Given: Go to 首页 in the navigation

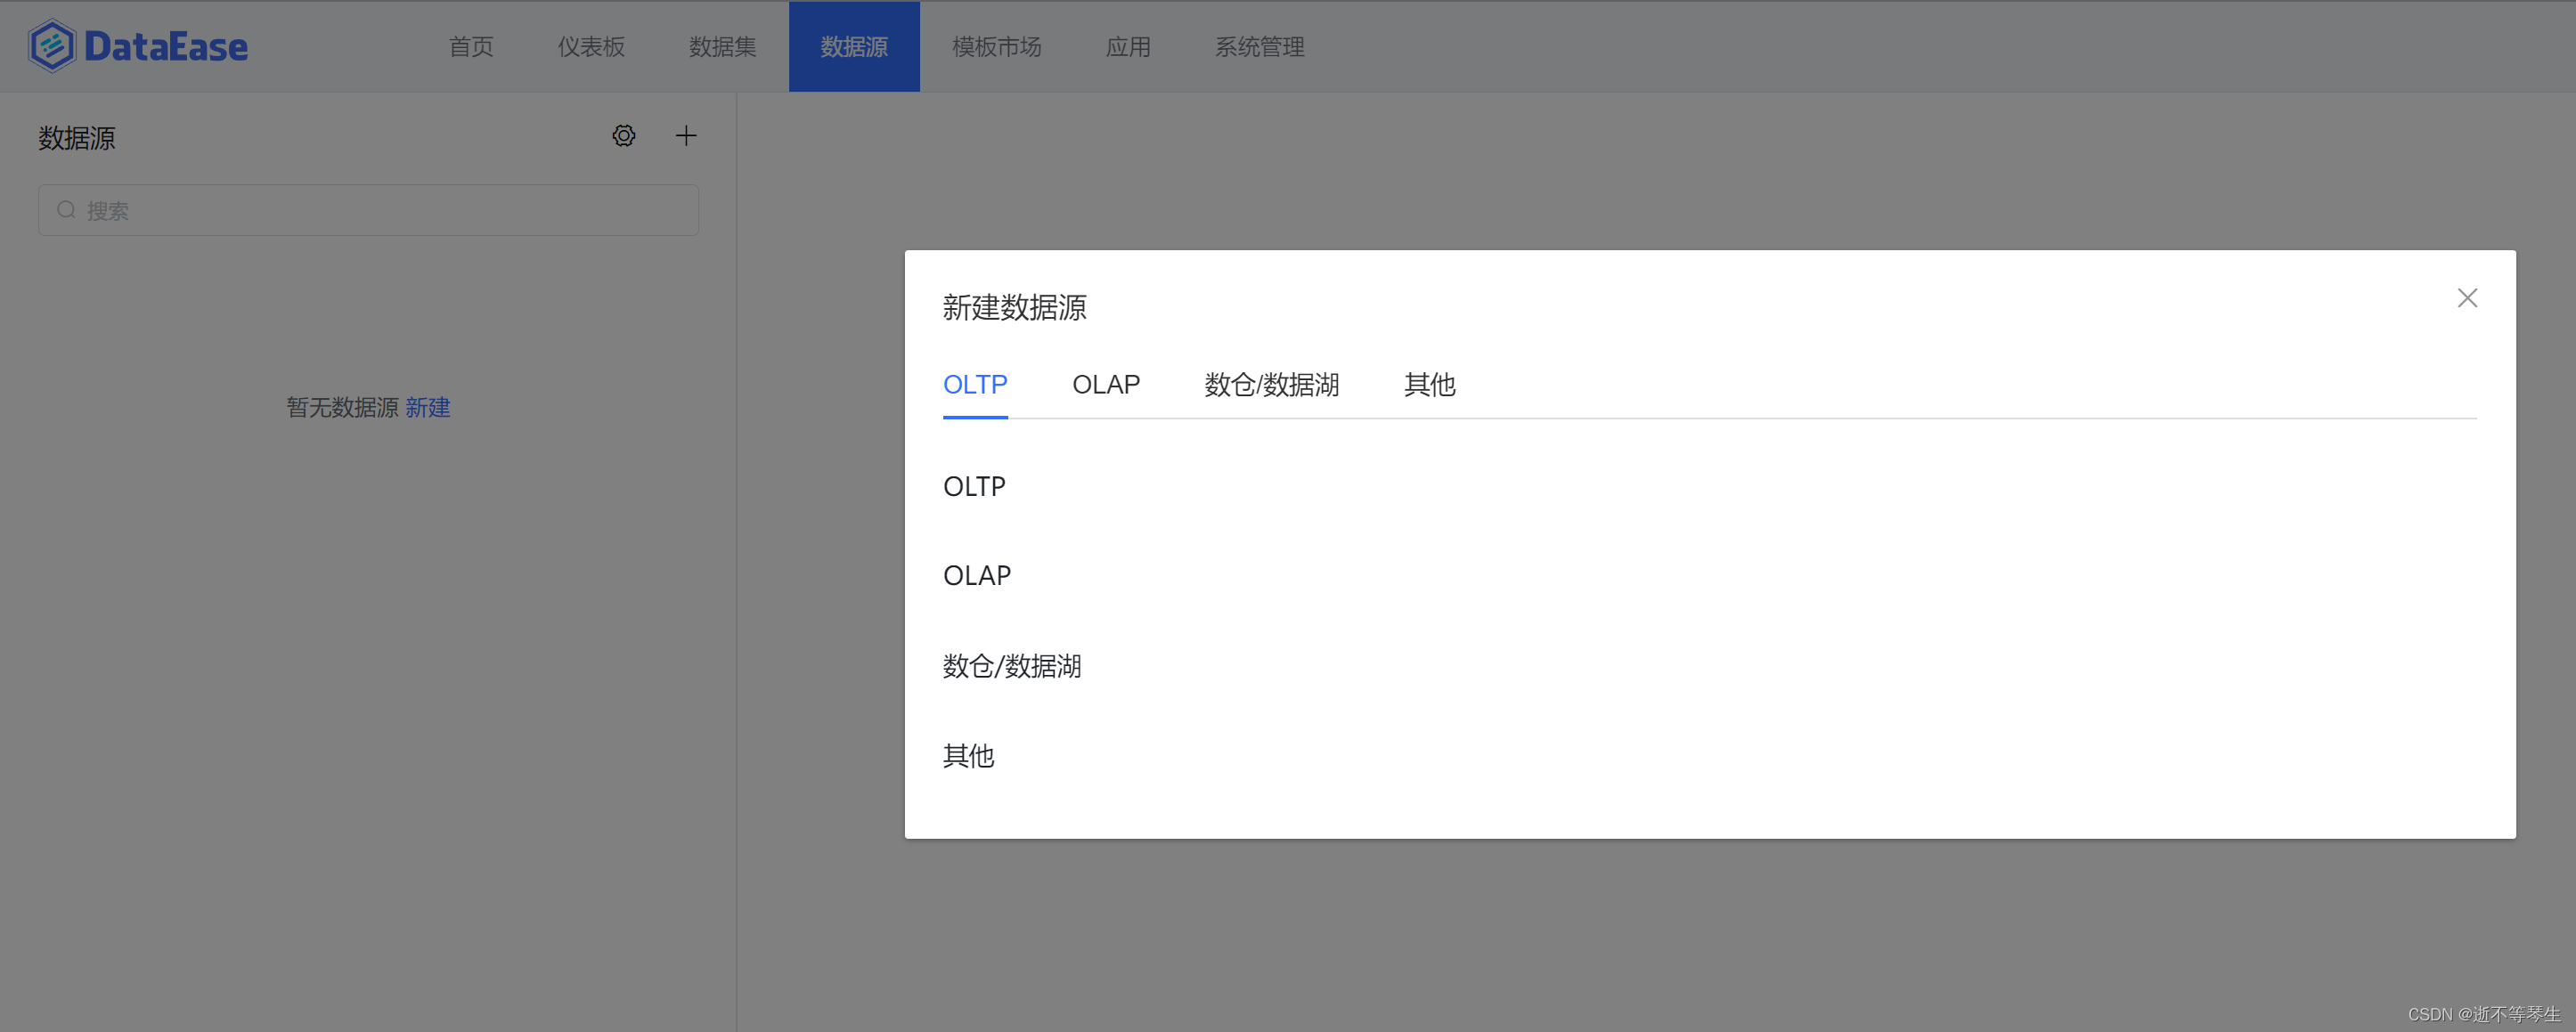Looking at the screenshot, I should click(471, 47).
